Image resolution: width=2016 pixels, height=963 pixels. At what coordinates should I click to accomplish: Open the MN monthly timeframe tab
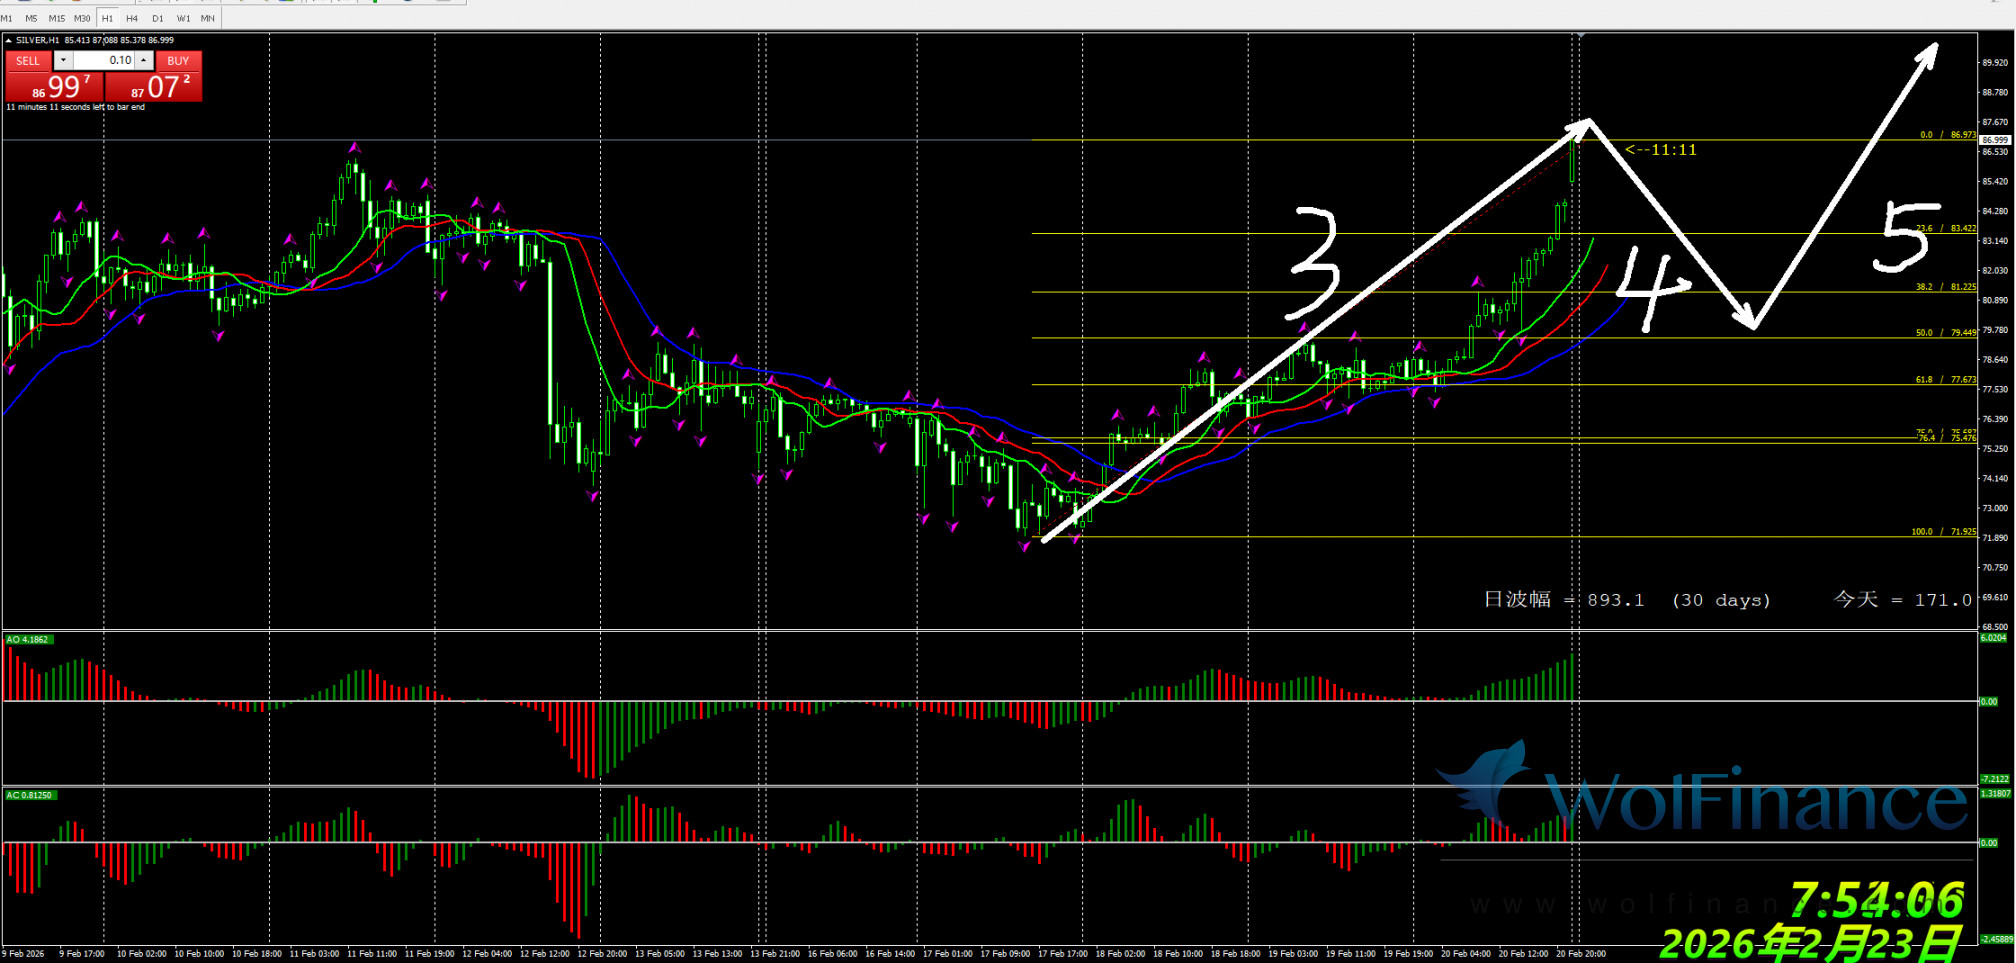pyautogui.click(x=208, y=18)
